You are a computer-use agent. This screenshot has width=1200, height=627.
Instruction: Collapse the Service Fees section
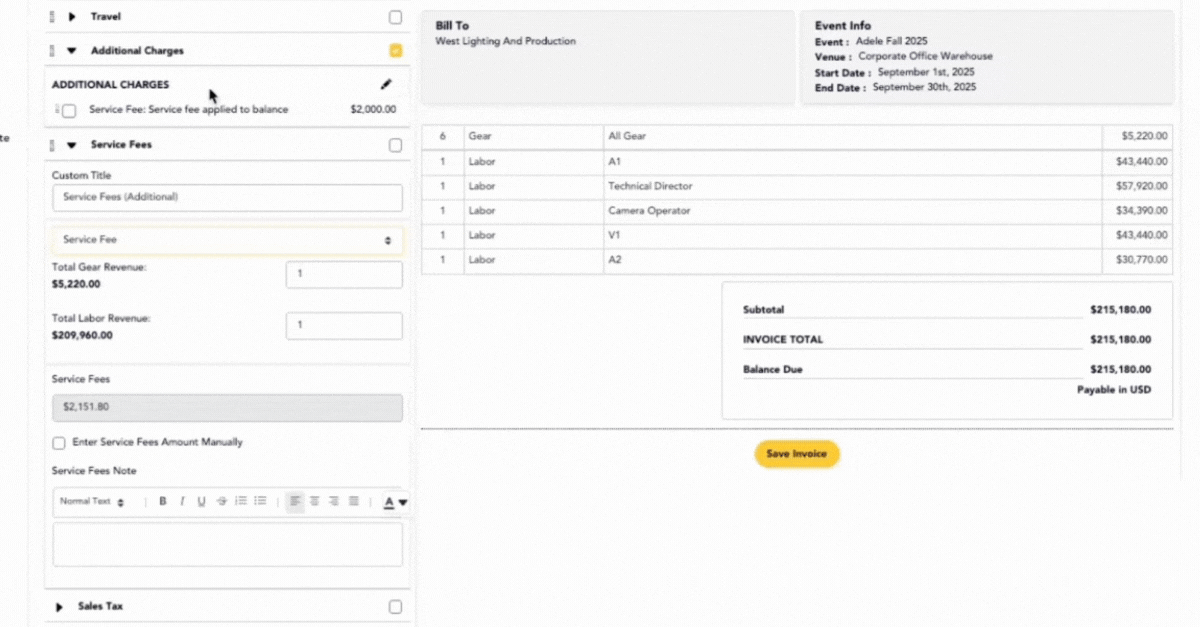tap(72, 145)
